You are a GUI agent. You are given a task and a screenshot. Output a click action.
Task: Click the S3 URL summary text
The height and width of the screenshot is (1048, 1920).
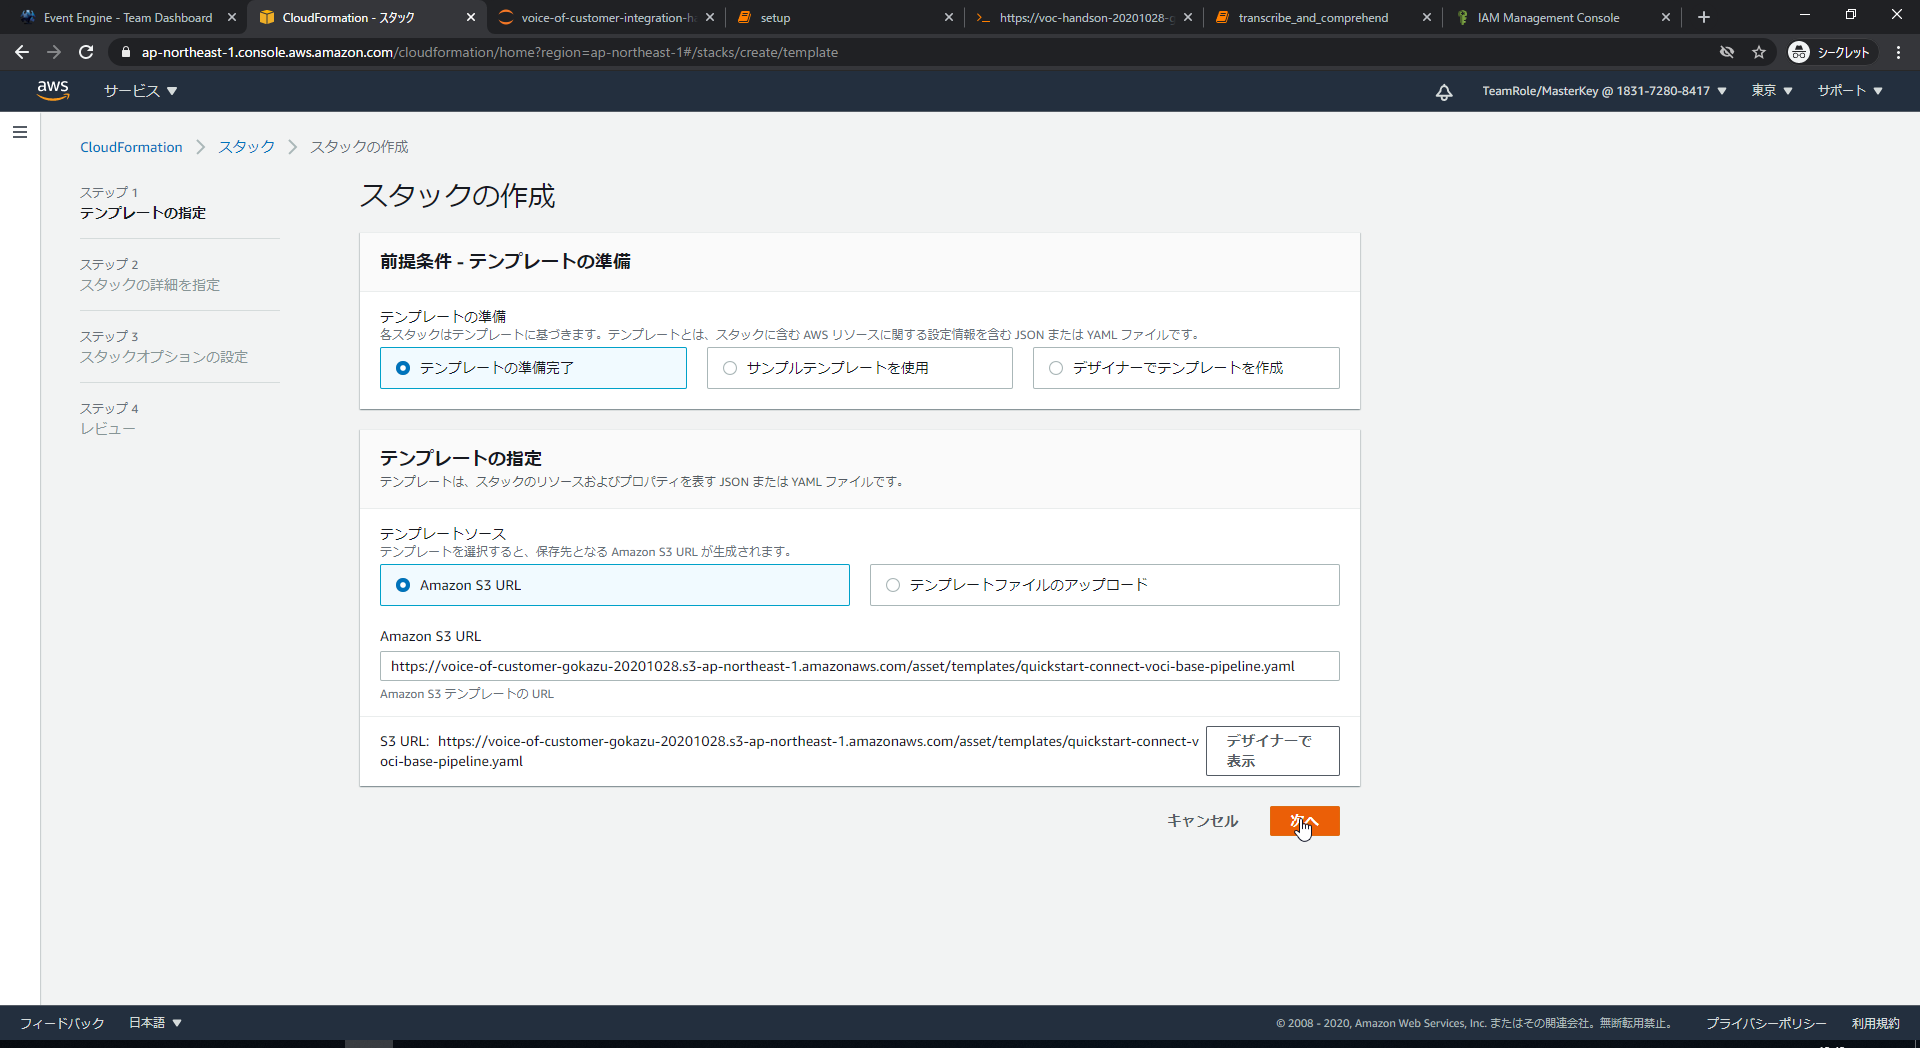pos(789,751)
